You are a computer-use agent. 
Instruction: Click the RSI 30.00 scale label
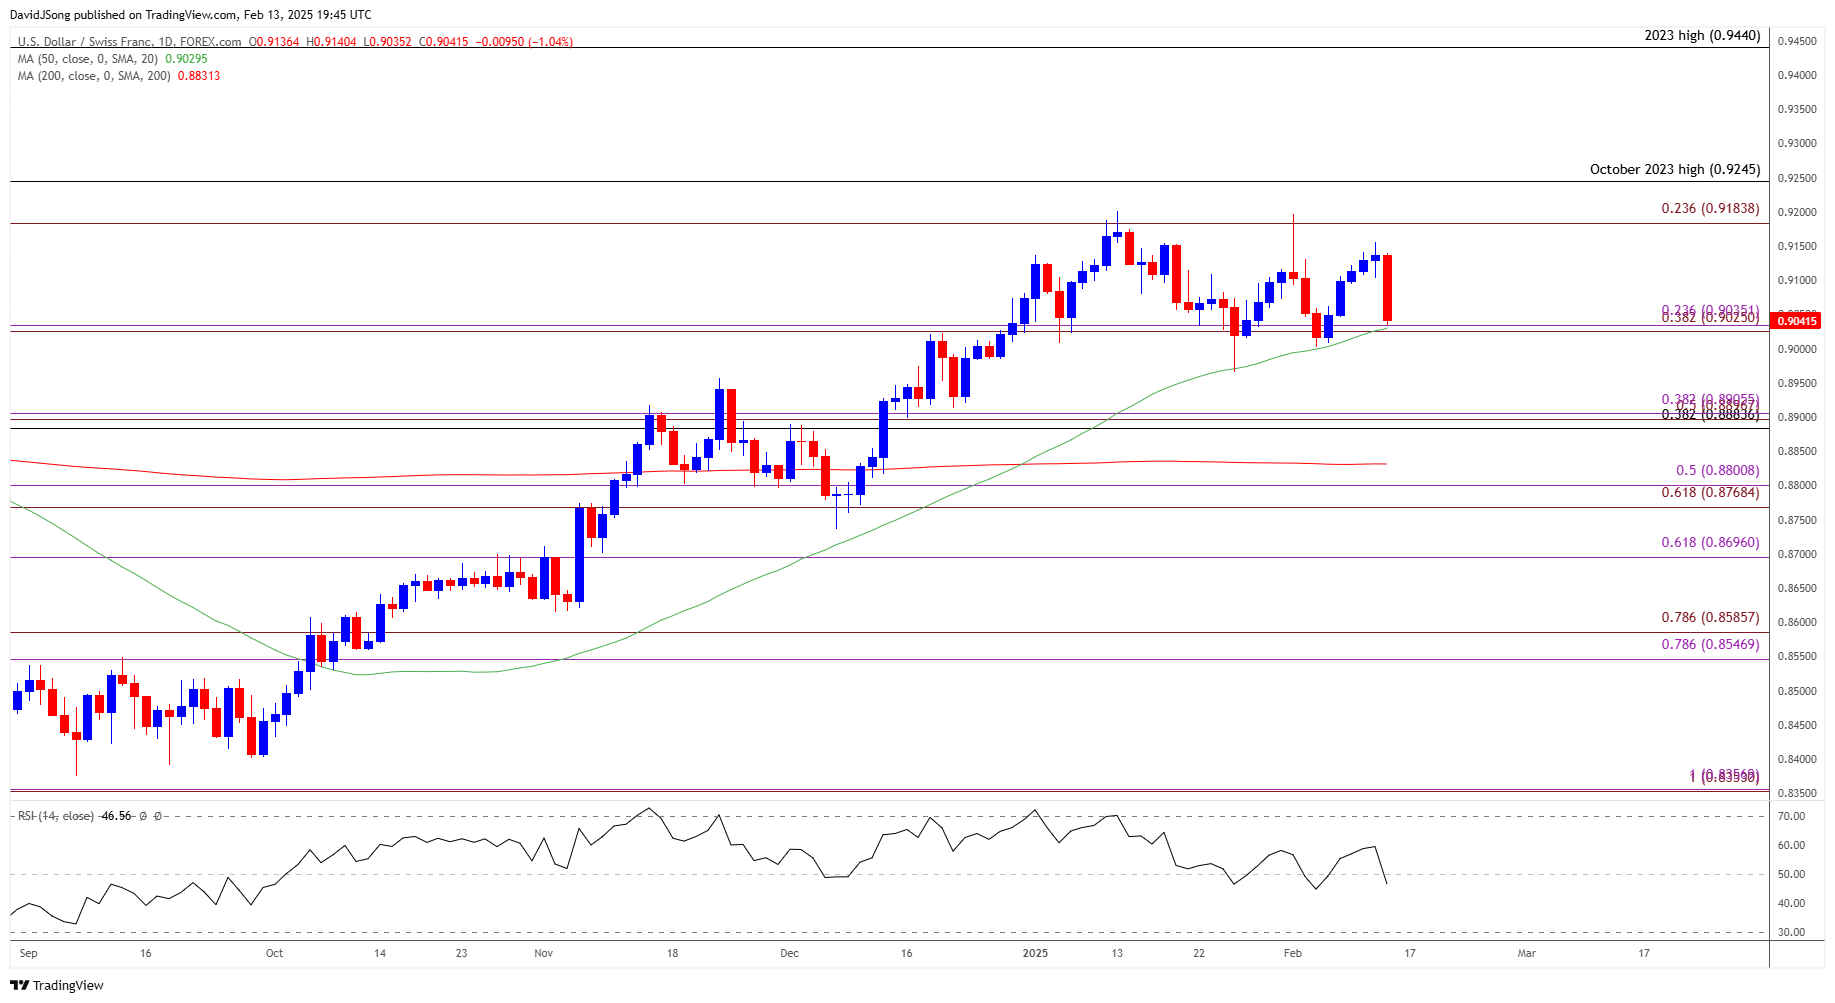click(1792, 932)
